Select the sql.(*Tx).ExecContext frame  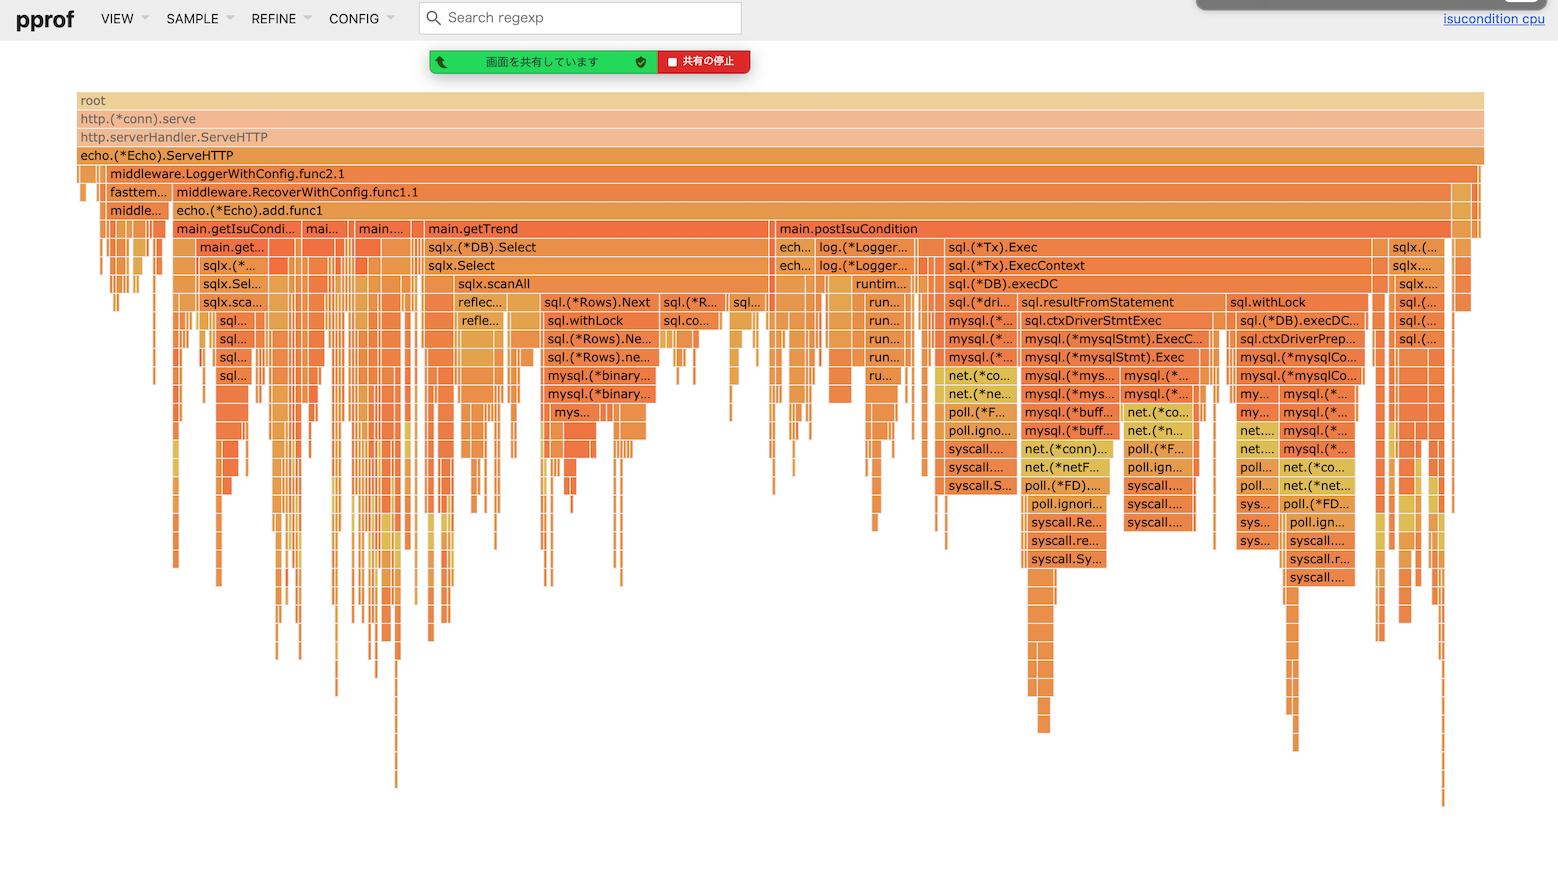point(1157,266)
